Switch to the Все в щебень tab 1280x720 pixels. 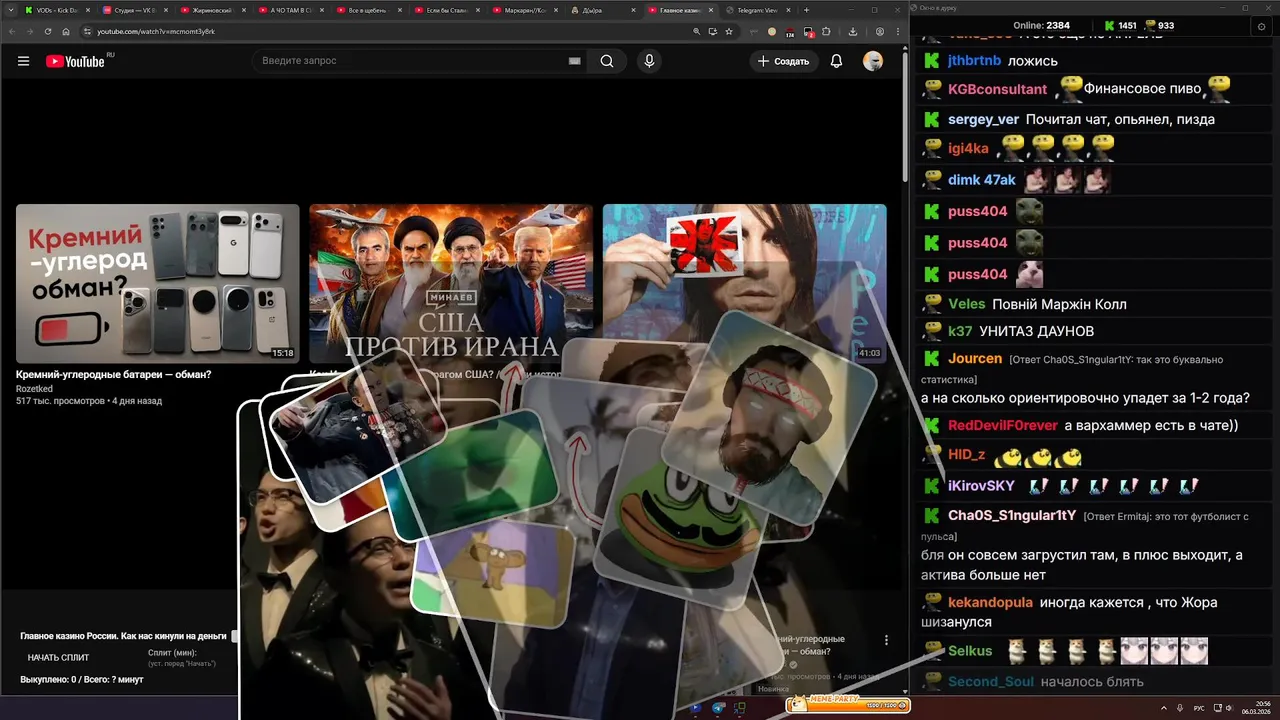[x=368, y=10]
